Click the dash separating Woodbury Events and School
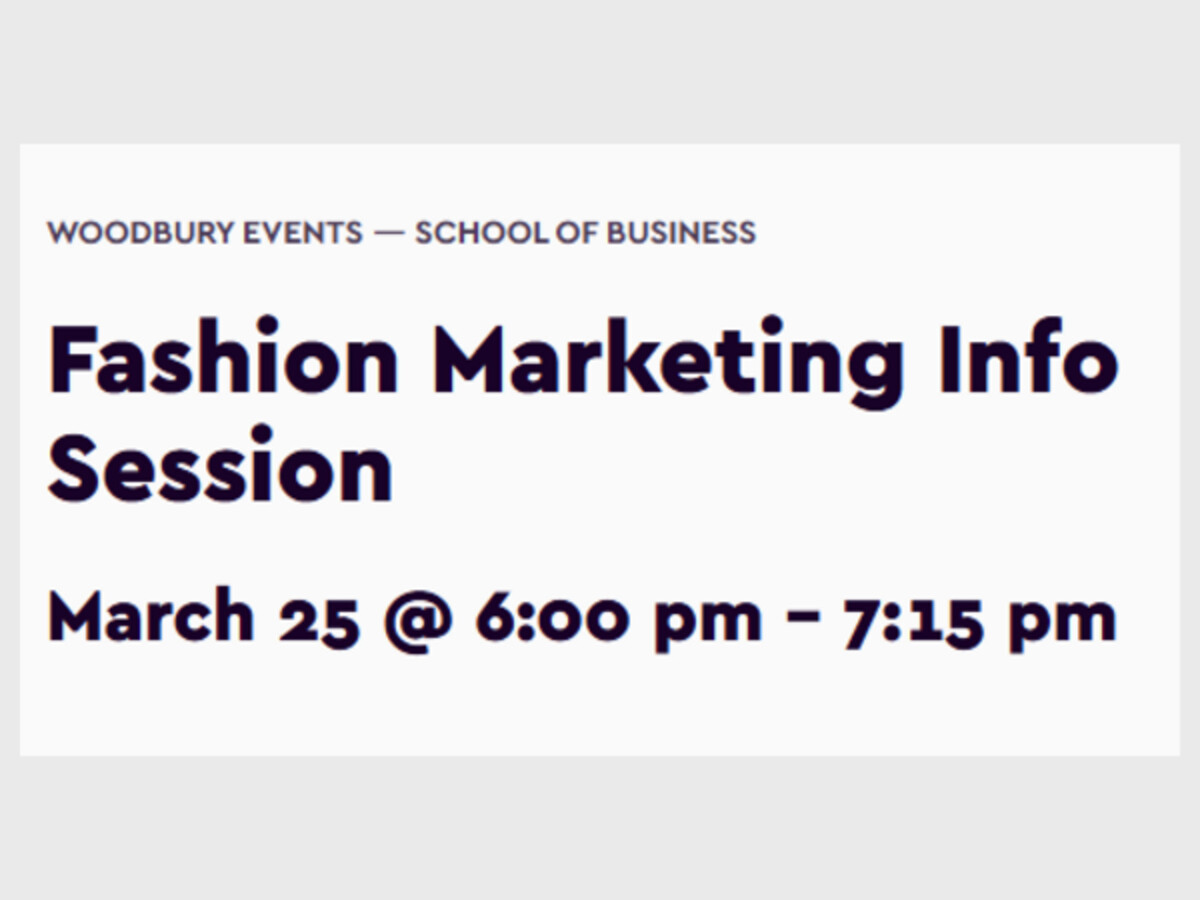 (389, 234)
